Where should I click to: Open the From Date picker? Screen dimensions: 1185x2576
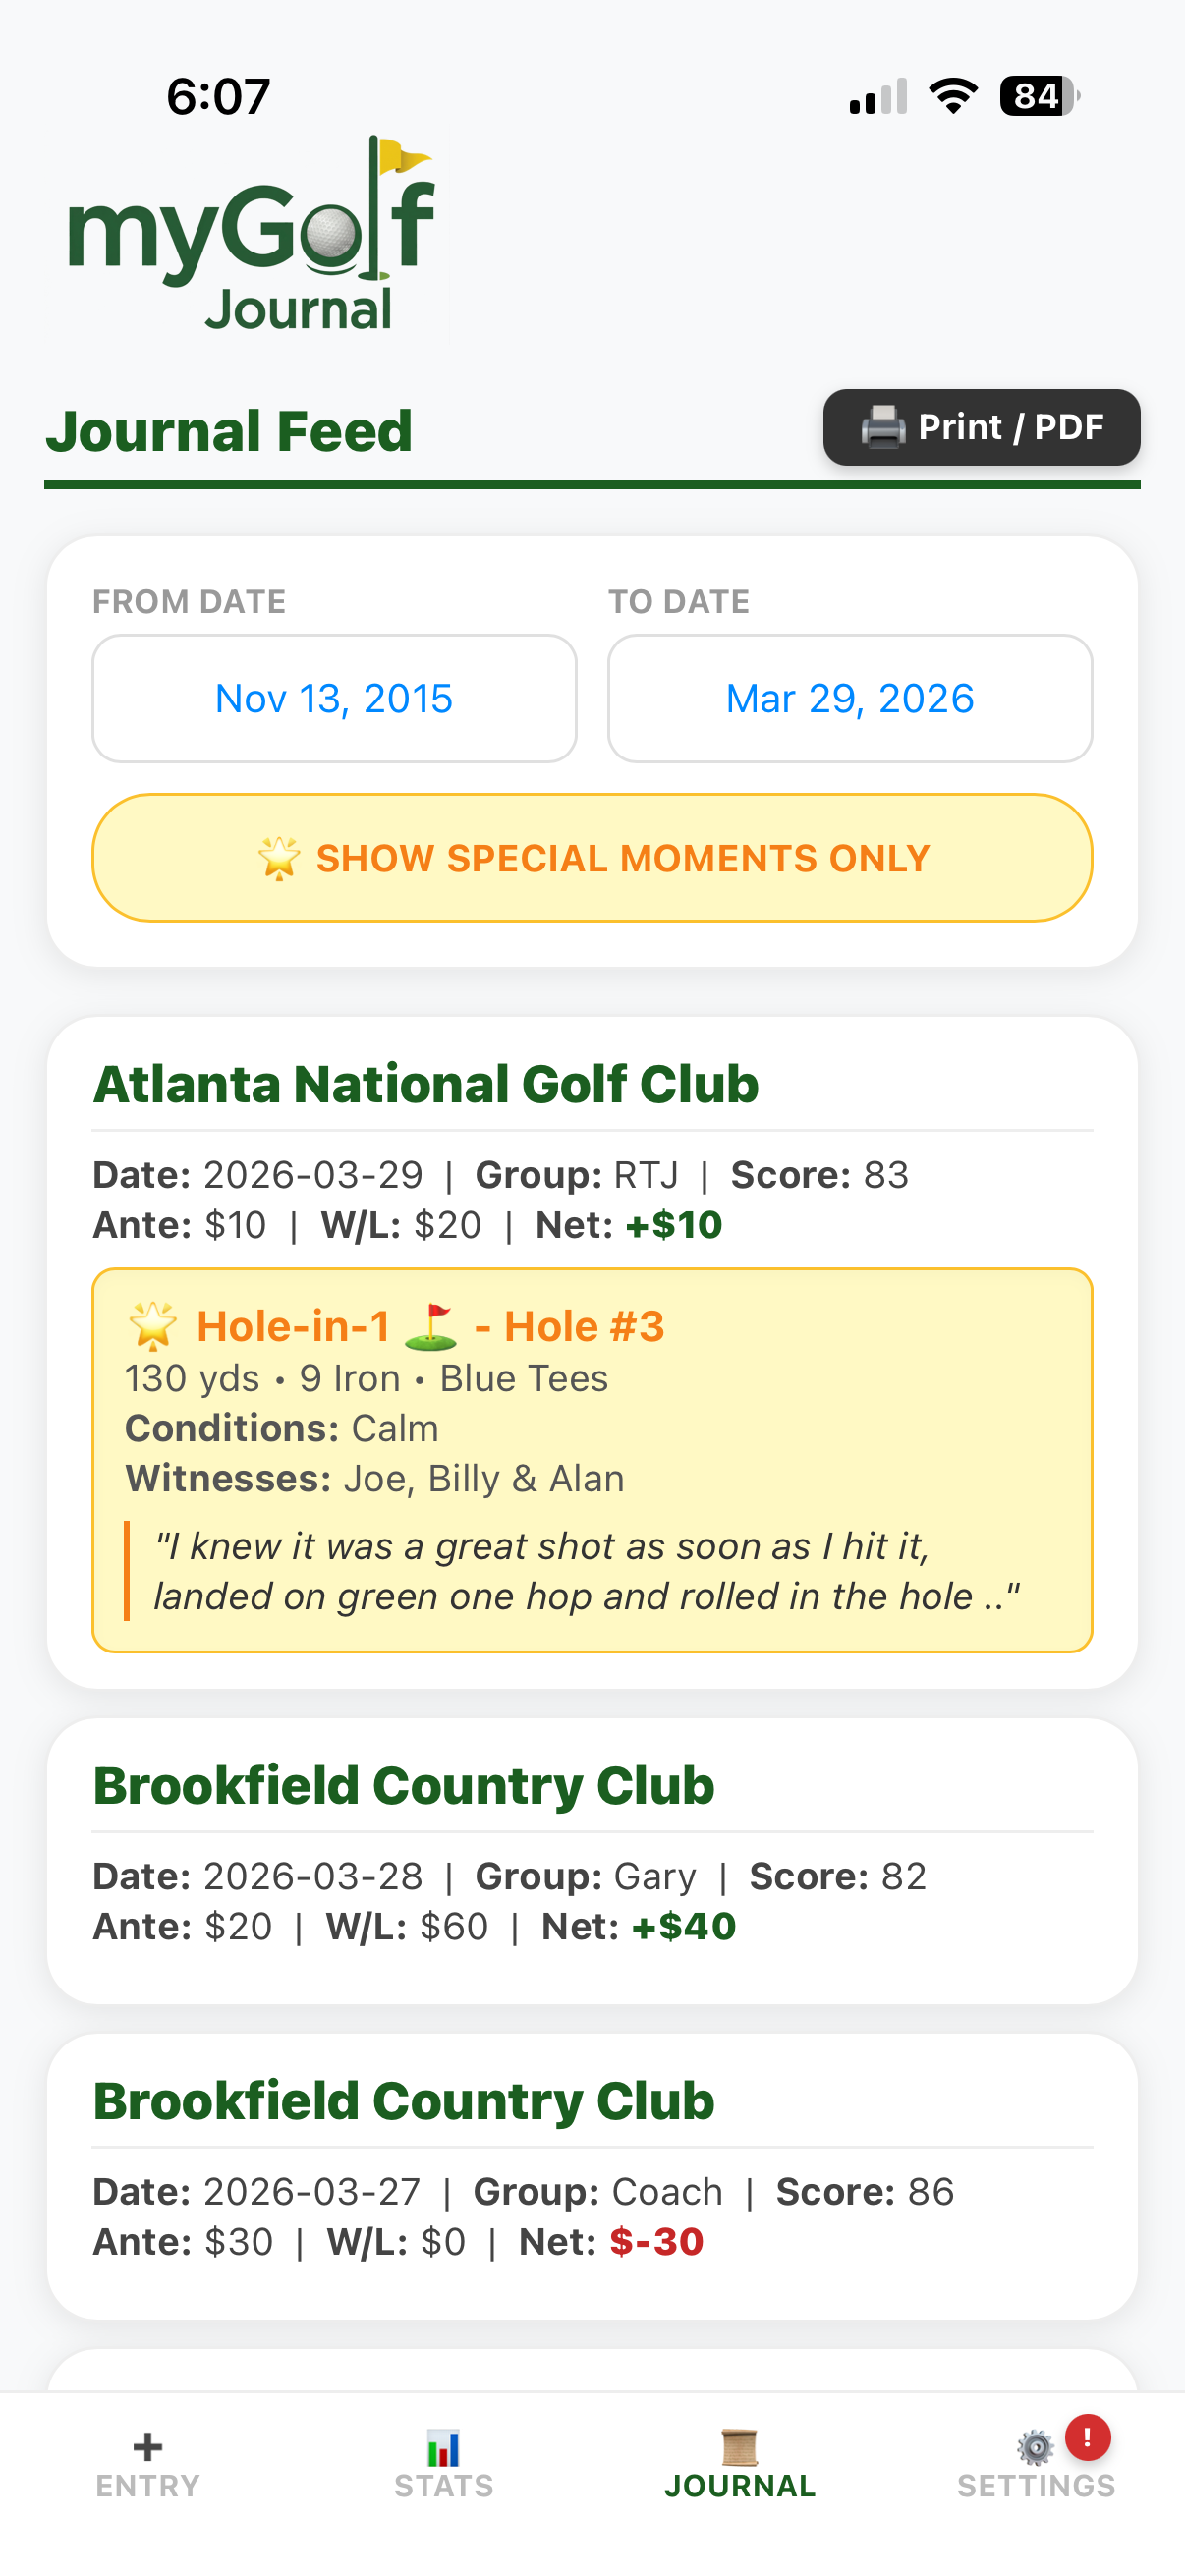coord(334,698)
